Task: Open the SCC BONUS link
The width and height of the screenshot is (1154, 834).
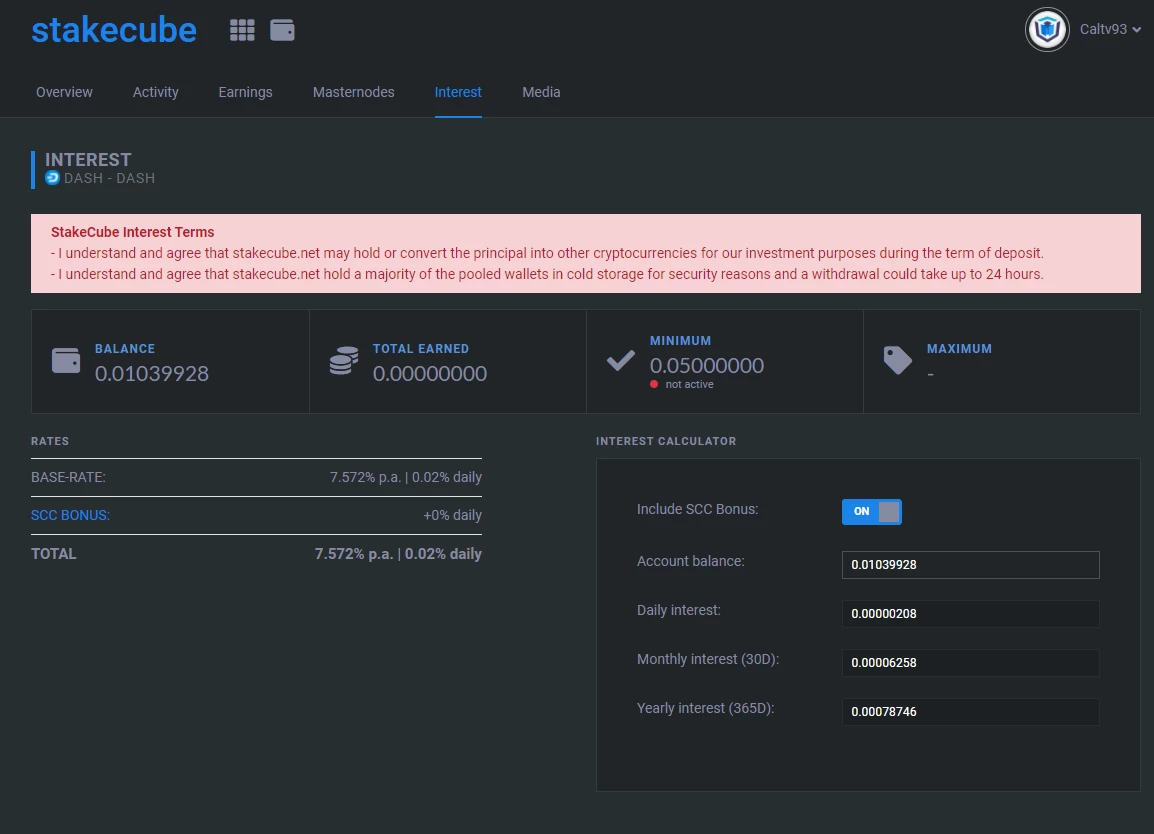Action: (70, 515)
